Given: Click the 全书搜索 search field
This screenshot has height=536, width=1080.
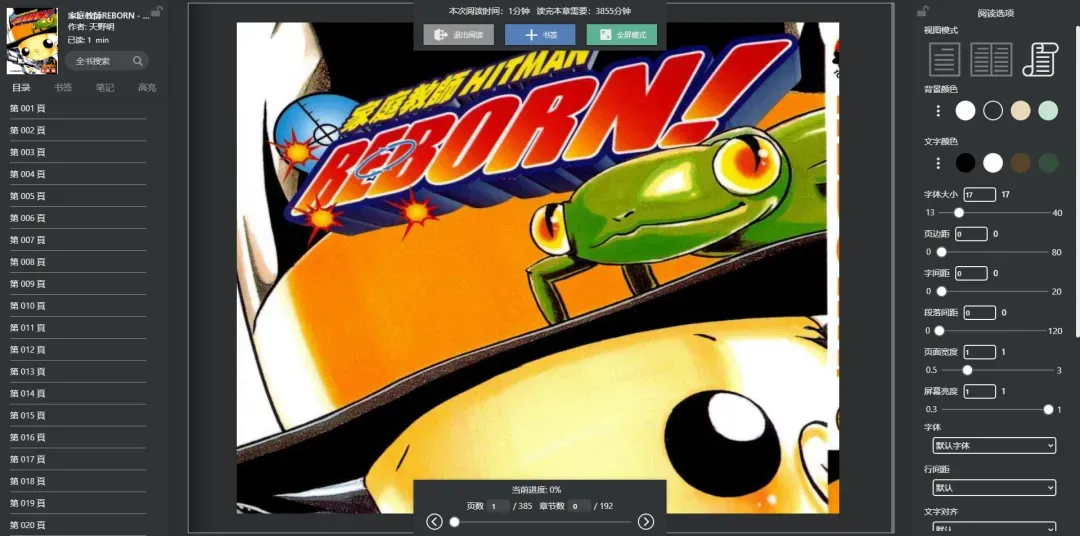Looking at the screenshot, I should point(107,61).
